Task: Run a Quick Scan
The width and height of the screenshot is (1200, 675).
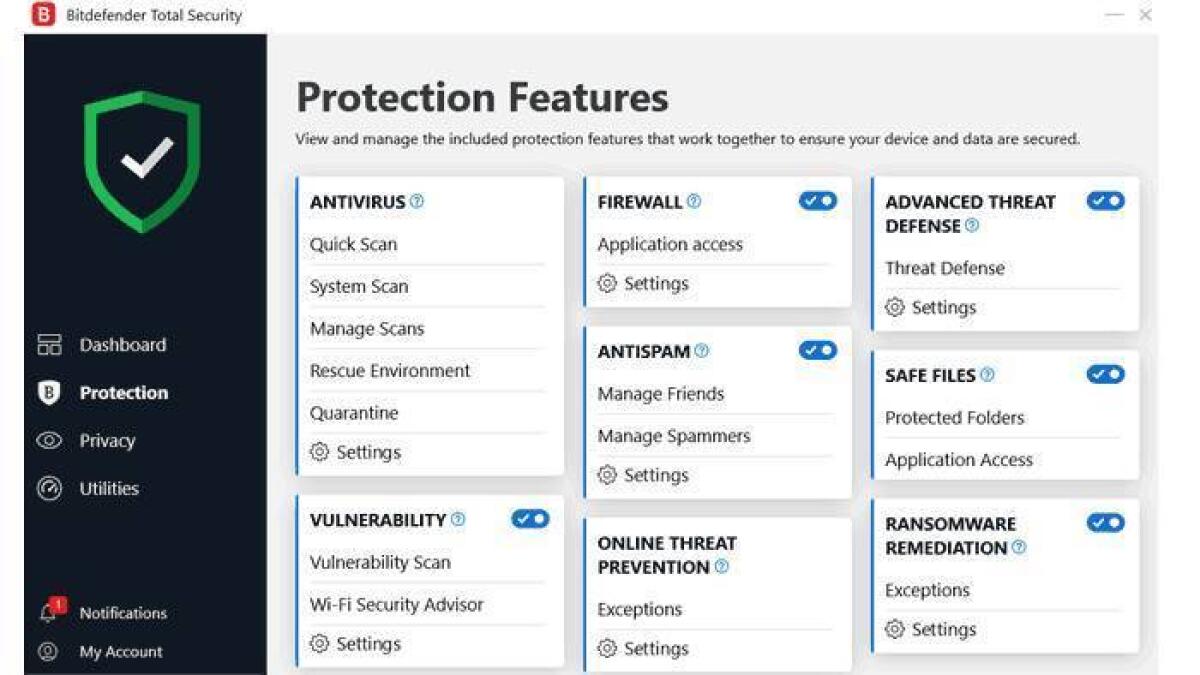Action: pyautogui.click(x=353, y=244)
